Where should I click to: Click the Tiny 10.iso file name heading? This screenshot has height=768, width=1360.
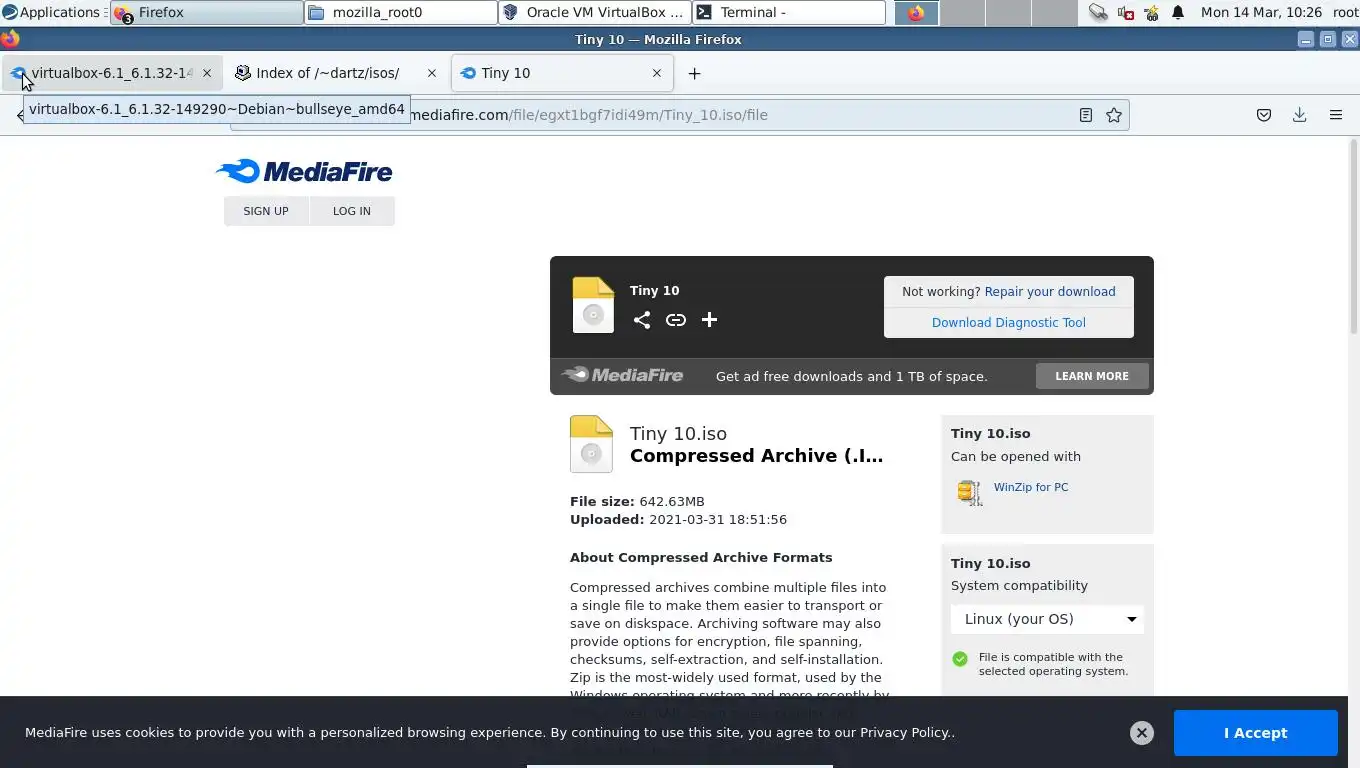[x=678, y=433]
